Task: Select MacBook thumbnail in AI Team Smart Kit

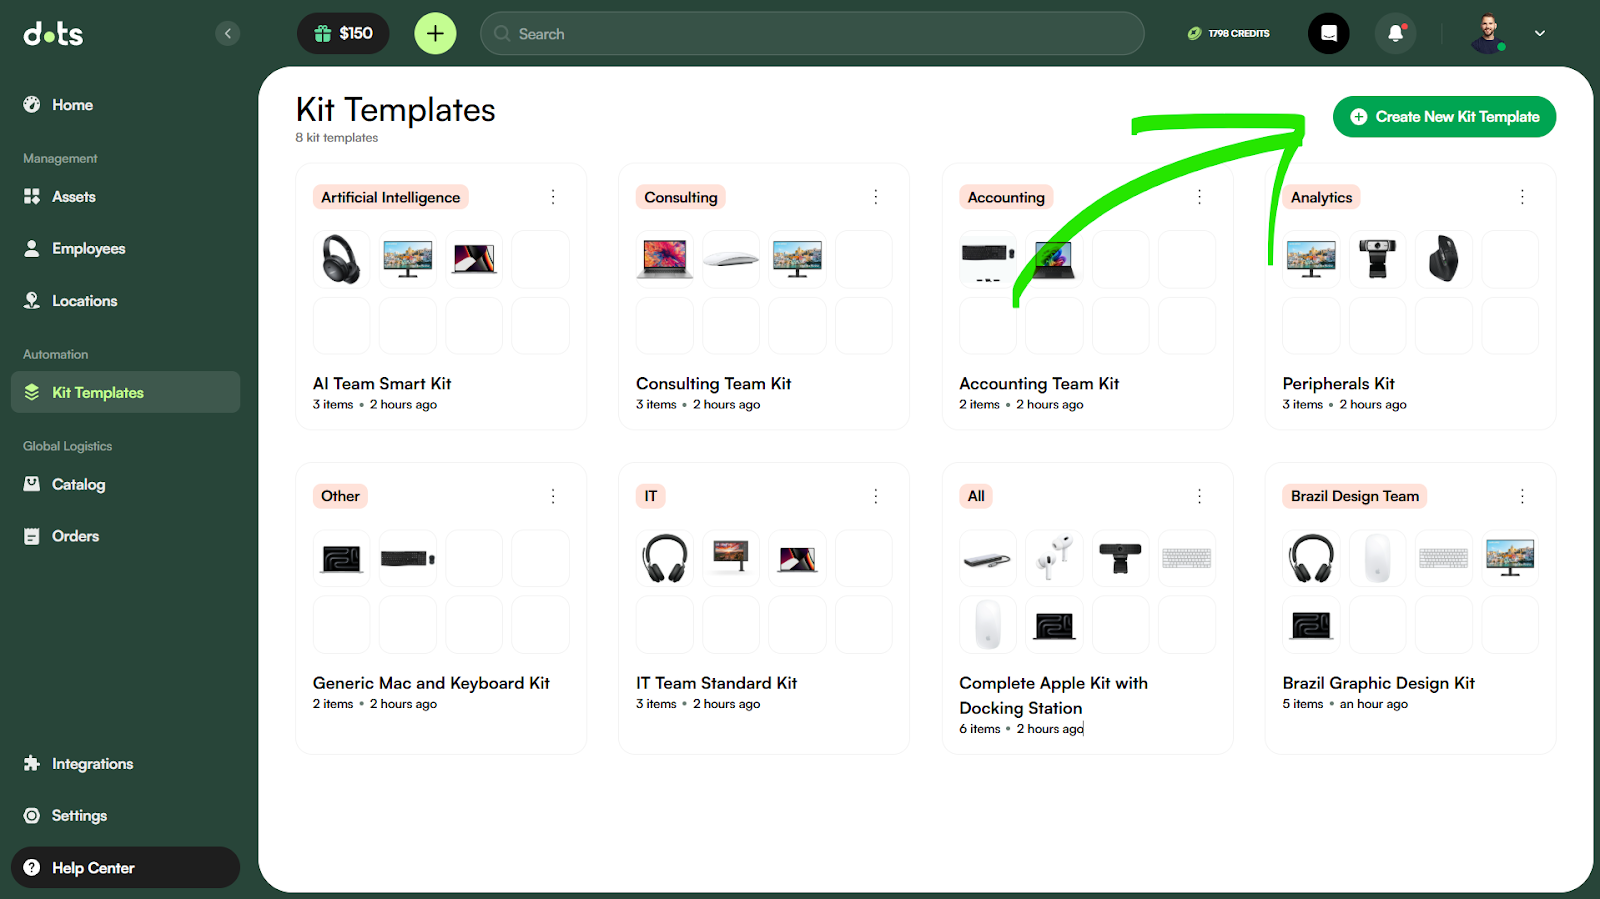Action: [474, 259]
